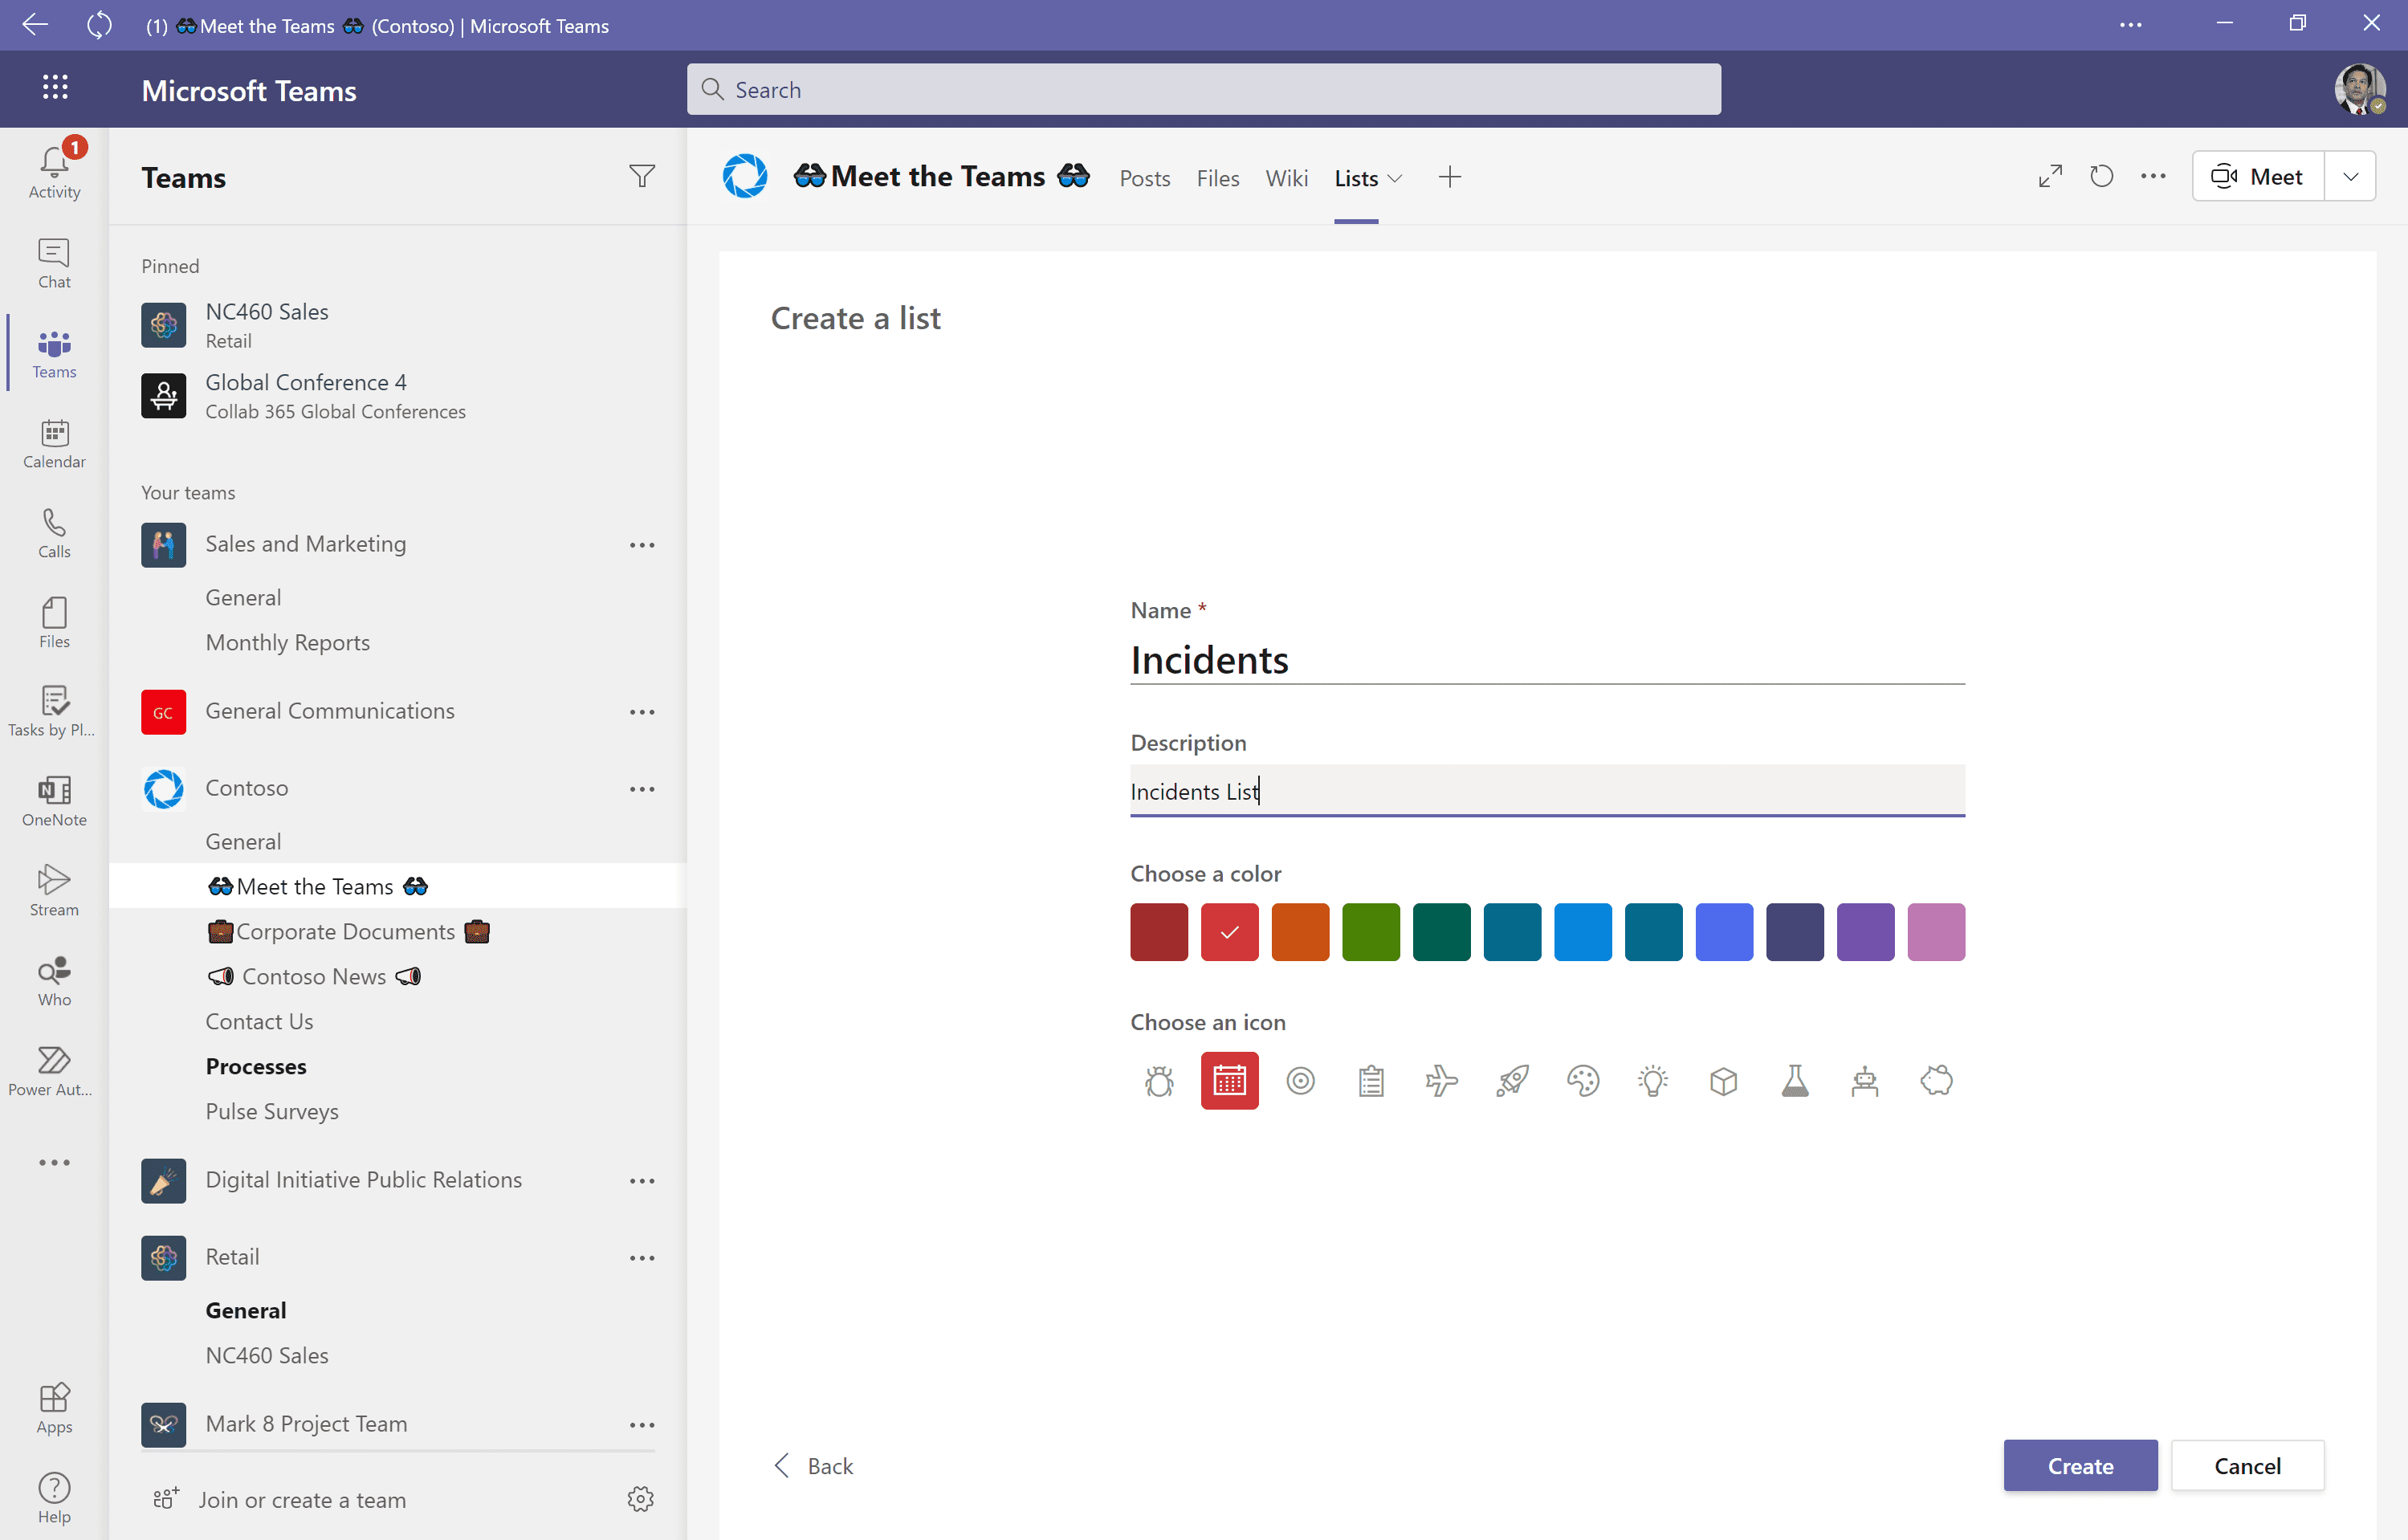This screenshot has height=1540, width=2408.
Task: Open the Files app in rail
Action: [x=54, y=622]
